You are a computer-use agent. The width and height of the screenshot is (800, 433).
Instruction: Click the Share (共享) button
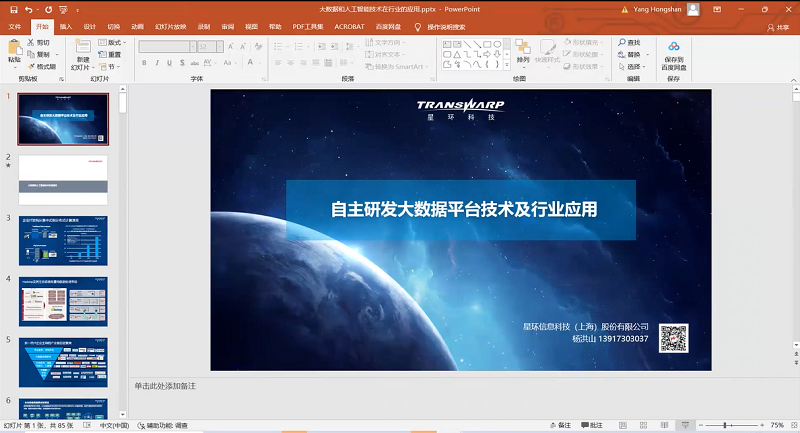[x=778, y=26]
